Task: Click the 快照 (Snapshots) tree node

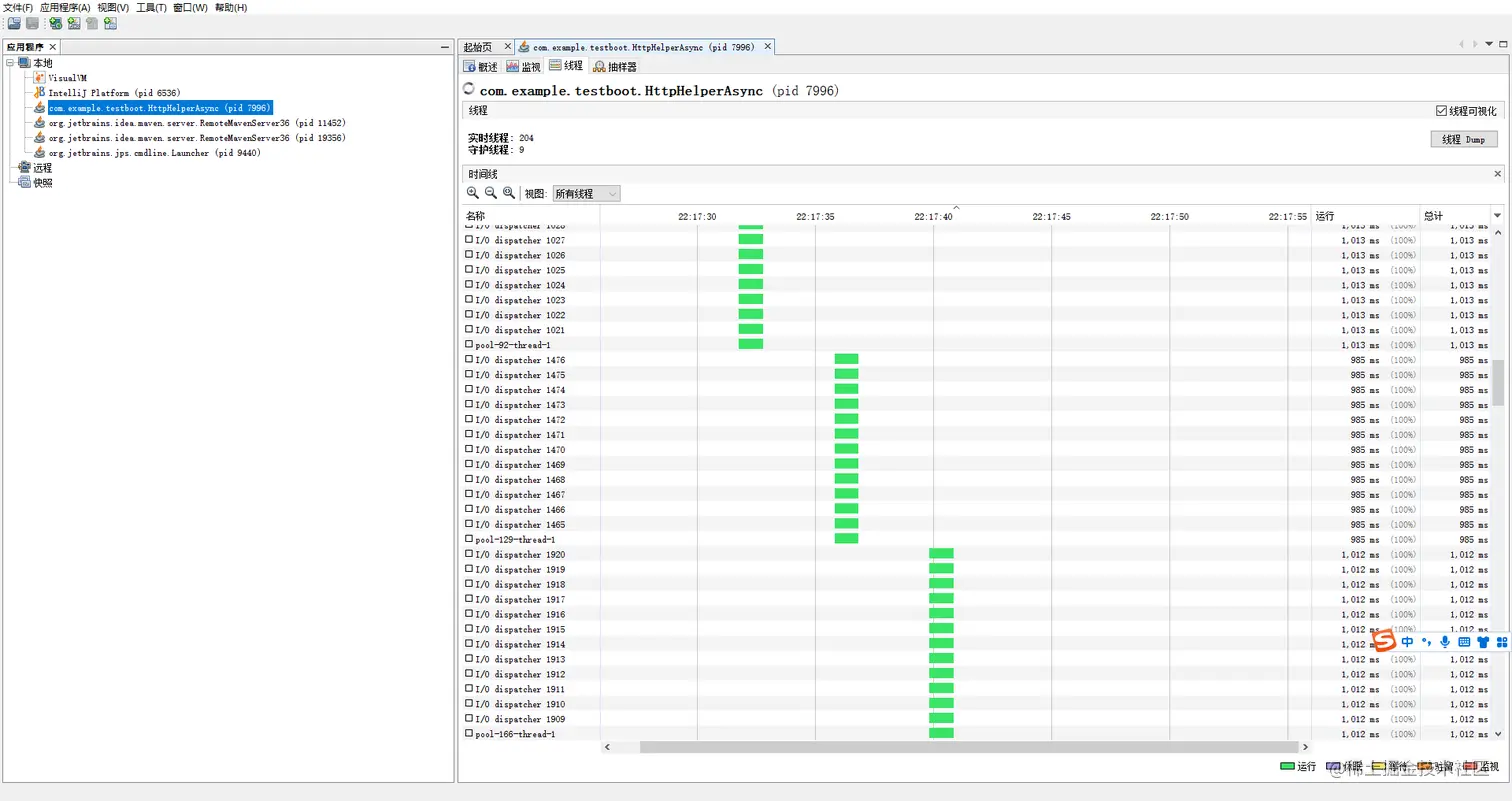Action: [42, 183]
